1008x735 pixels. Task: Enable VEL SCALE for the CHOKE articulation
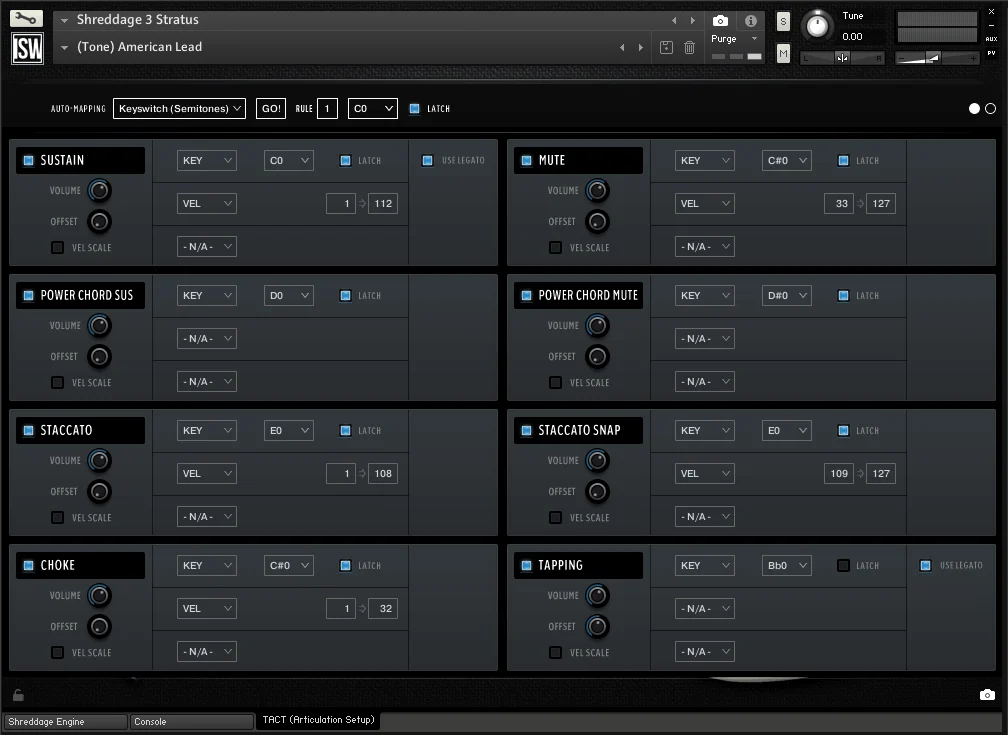[x=57, y=652]
